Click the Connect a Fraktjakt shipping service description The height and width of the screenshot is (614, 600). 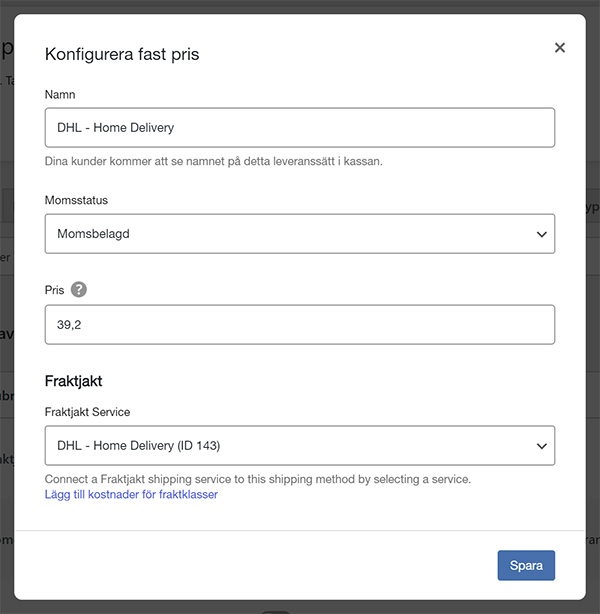coord(257,479)
